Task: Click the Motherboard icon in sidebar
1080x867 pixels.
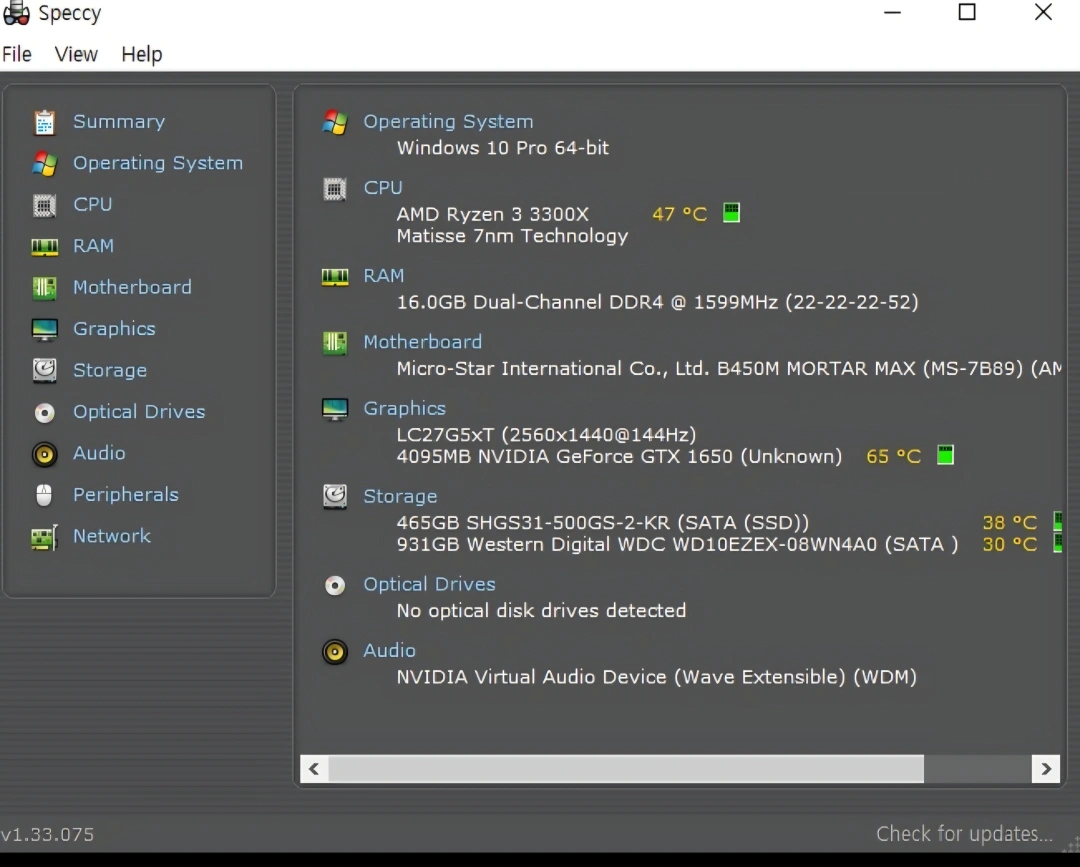Action: coord(45,287)
